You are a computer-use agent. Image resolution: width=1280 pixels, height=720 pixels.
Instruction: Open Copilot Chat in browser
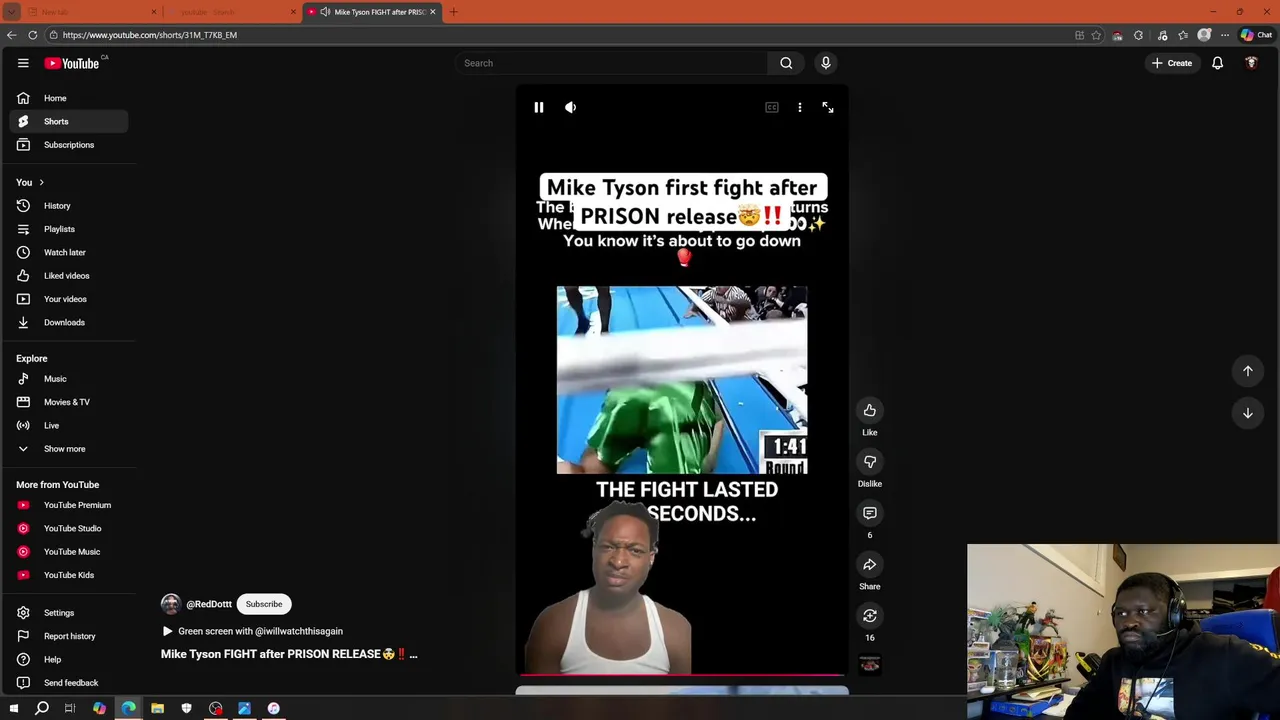tap(1257, 35)
